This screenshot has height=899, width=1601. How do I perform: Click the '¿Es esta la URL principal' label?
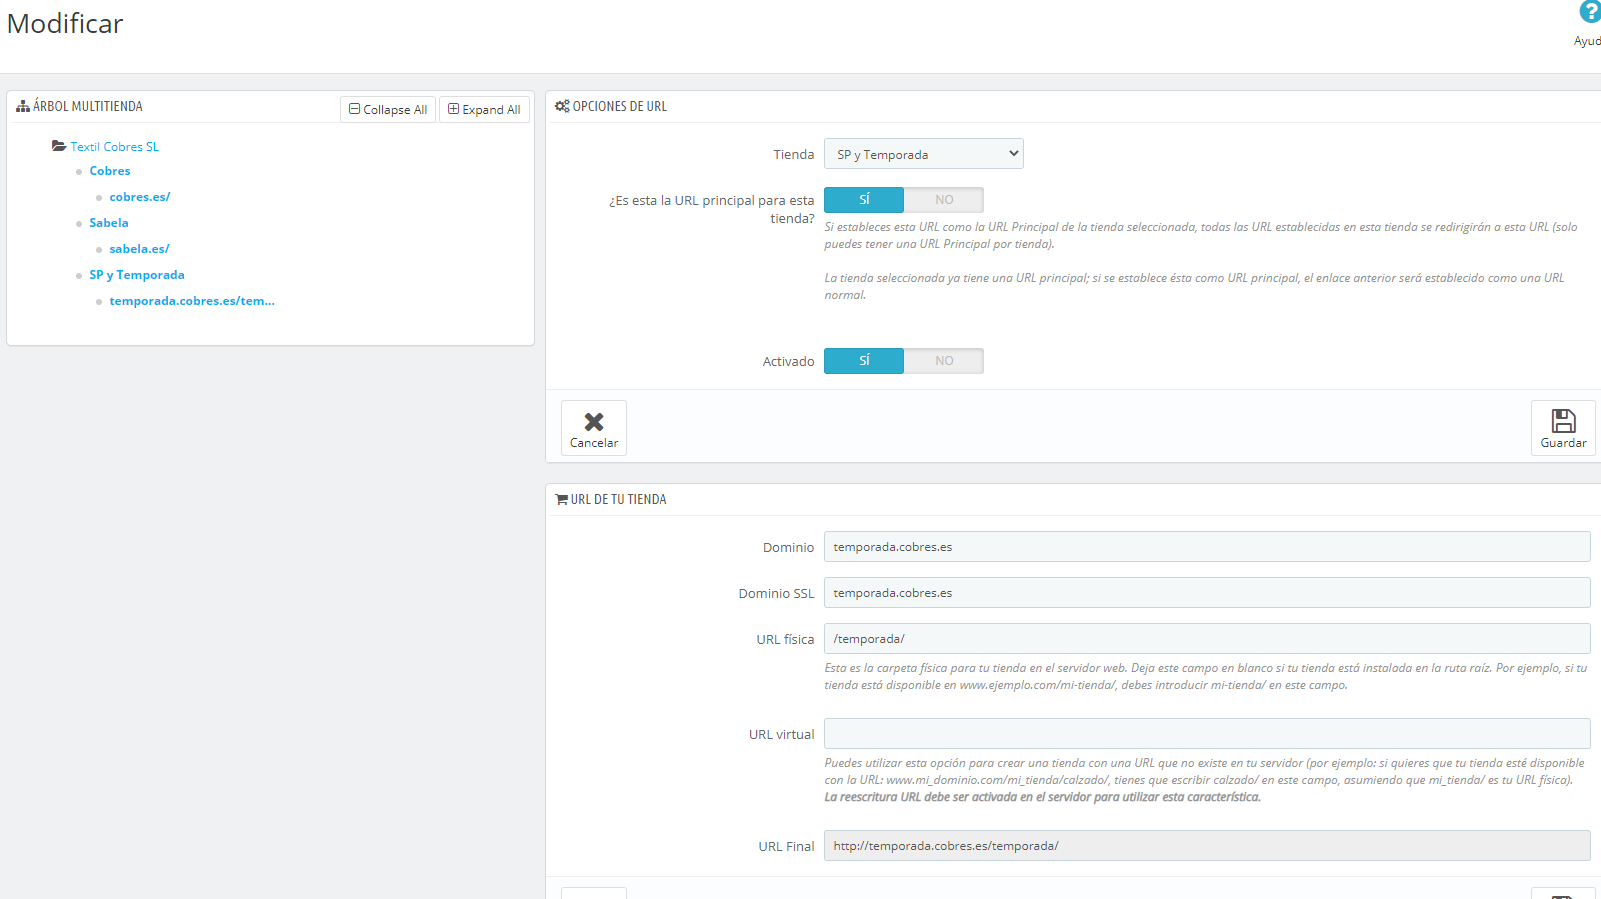click(x=712, y=209)
